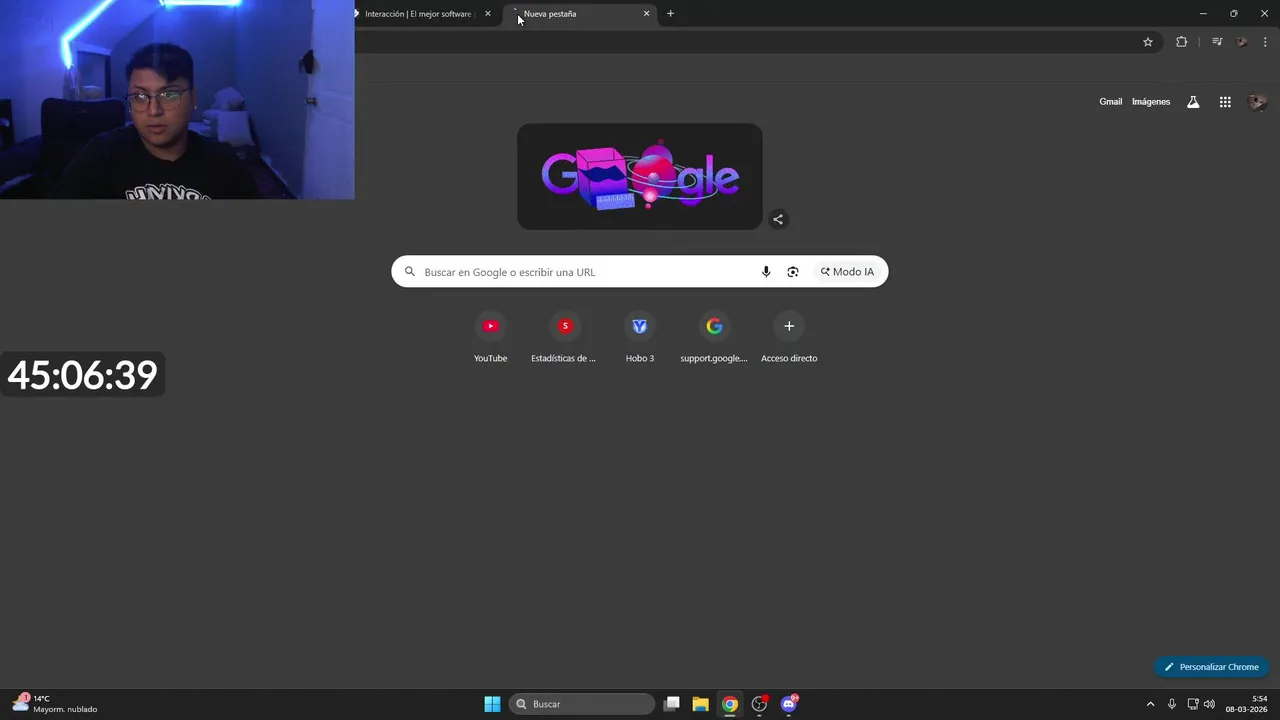The width and height of the screenshot is (1280, 720).
Task: Open the Estadísticas de... shortcut
Action: coord(564,338)
